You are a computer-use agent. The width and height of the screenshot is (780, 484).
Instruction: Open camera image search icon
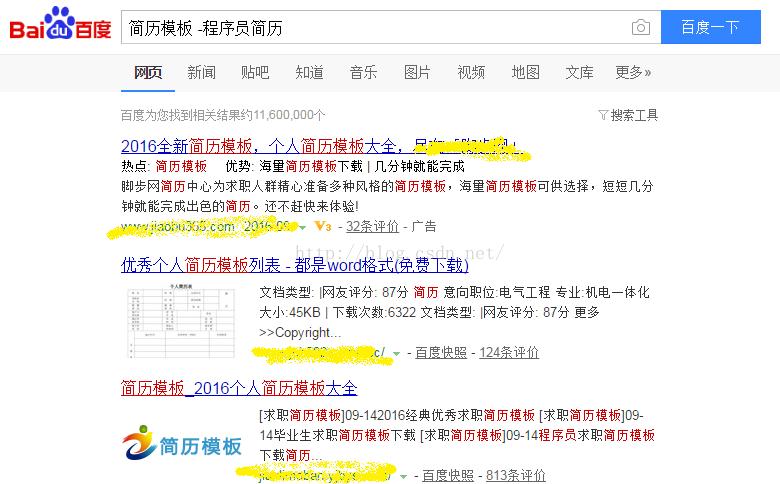pyautogui.click(x=641, y=27)
